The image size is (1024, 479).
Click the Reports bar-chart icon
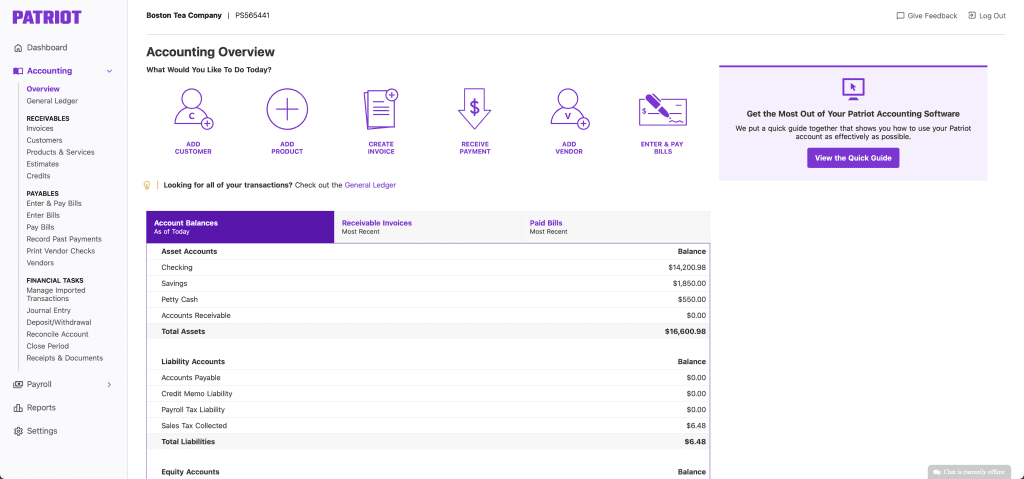pyautogui.click(x=18, y=408)
